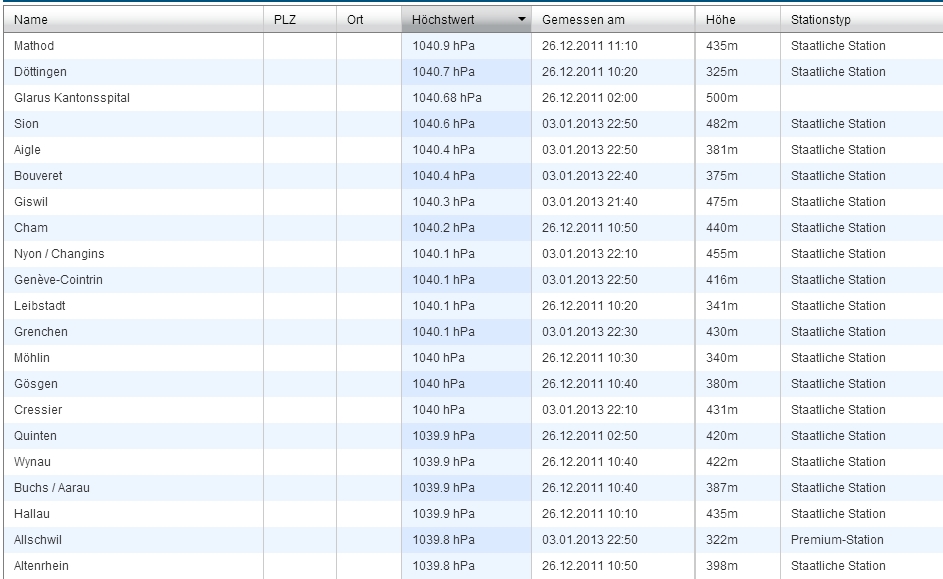Select the Buchs / Aarau station name
The image size is (943, 579).
(52, 488)
